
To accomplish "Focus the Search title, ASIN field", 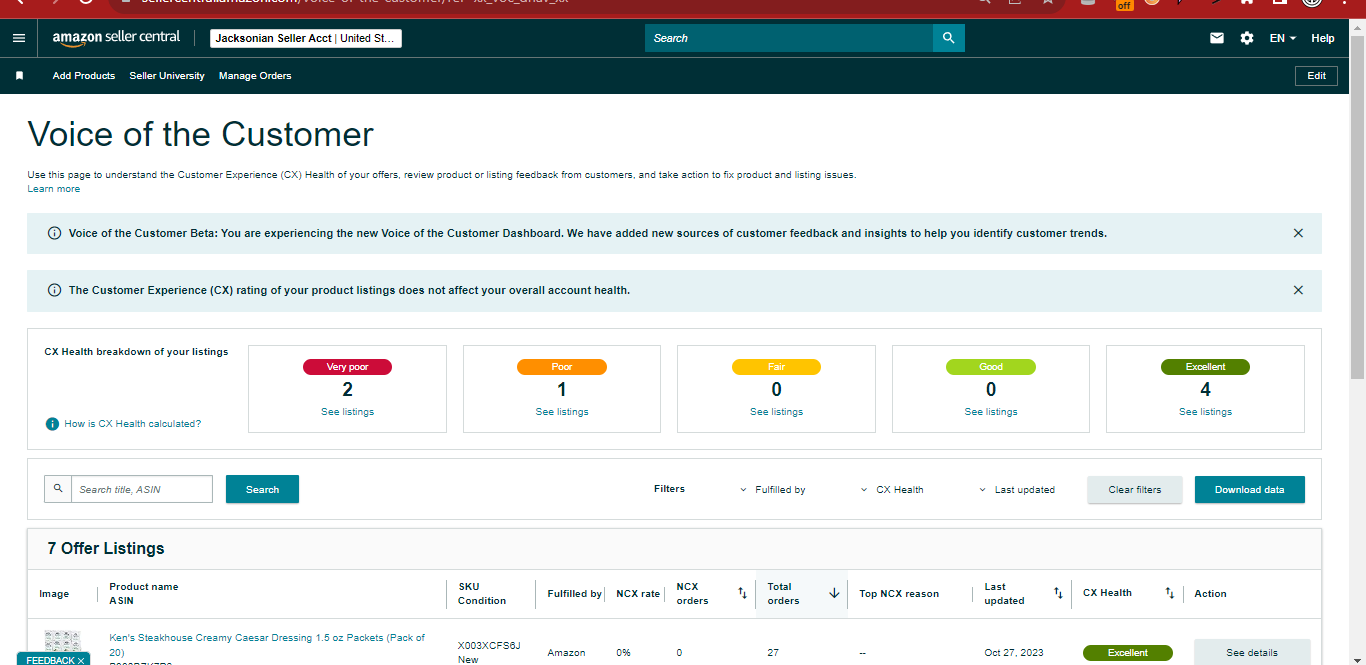I will pyautogui.click(x=142, y=489).
